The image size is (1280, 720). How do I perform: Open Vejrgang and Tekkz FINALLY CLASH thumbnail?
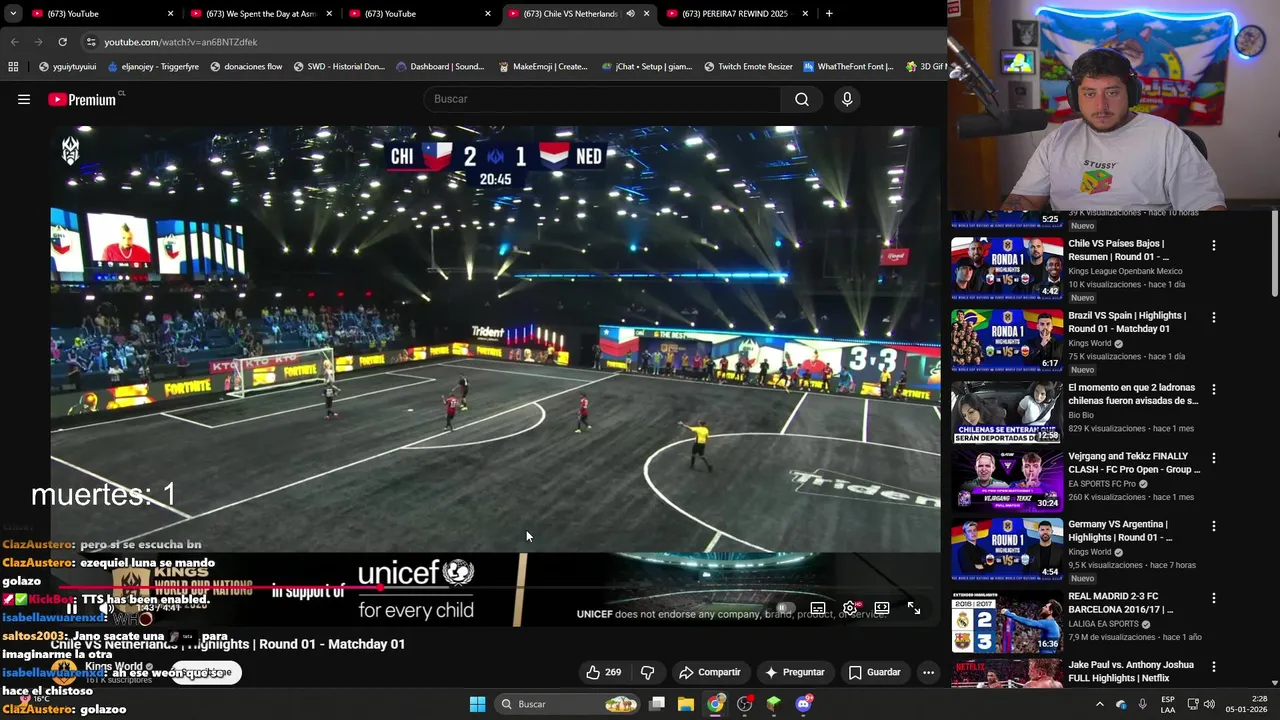click(x=1007, y=480)
